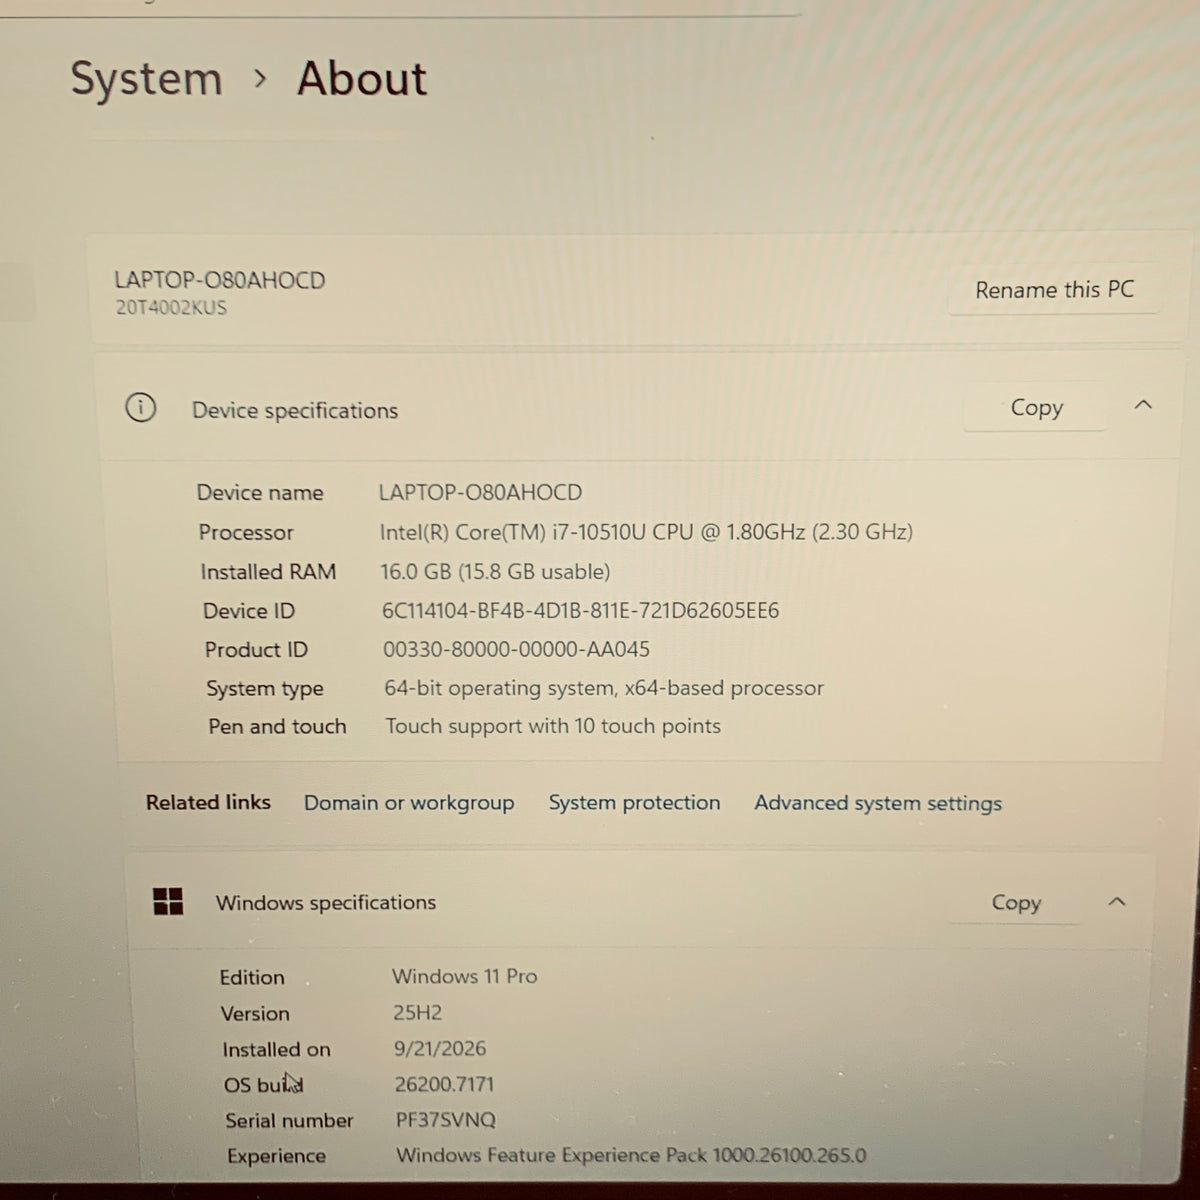1200x1200 pixels.
Task: Select model number 20T4002KUS
Action: tap(171, 308)
